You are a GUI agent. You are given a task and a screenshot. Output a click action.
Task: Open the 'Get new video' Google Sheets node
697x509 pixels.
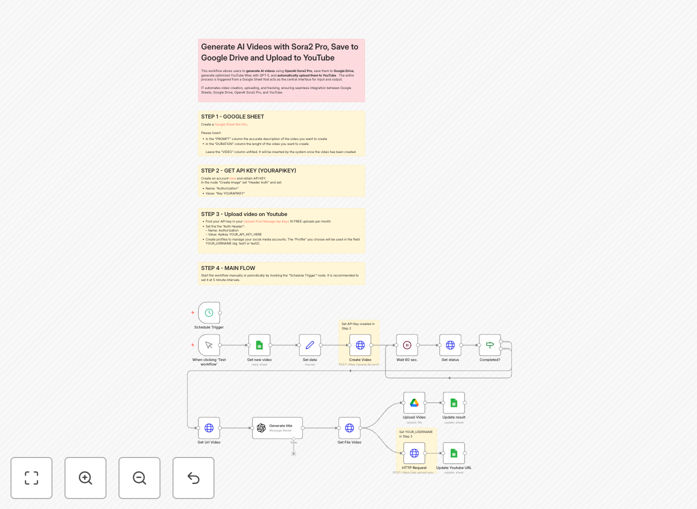[260, 345]
